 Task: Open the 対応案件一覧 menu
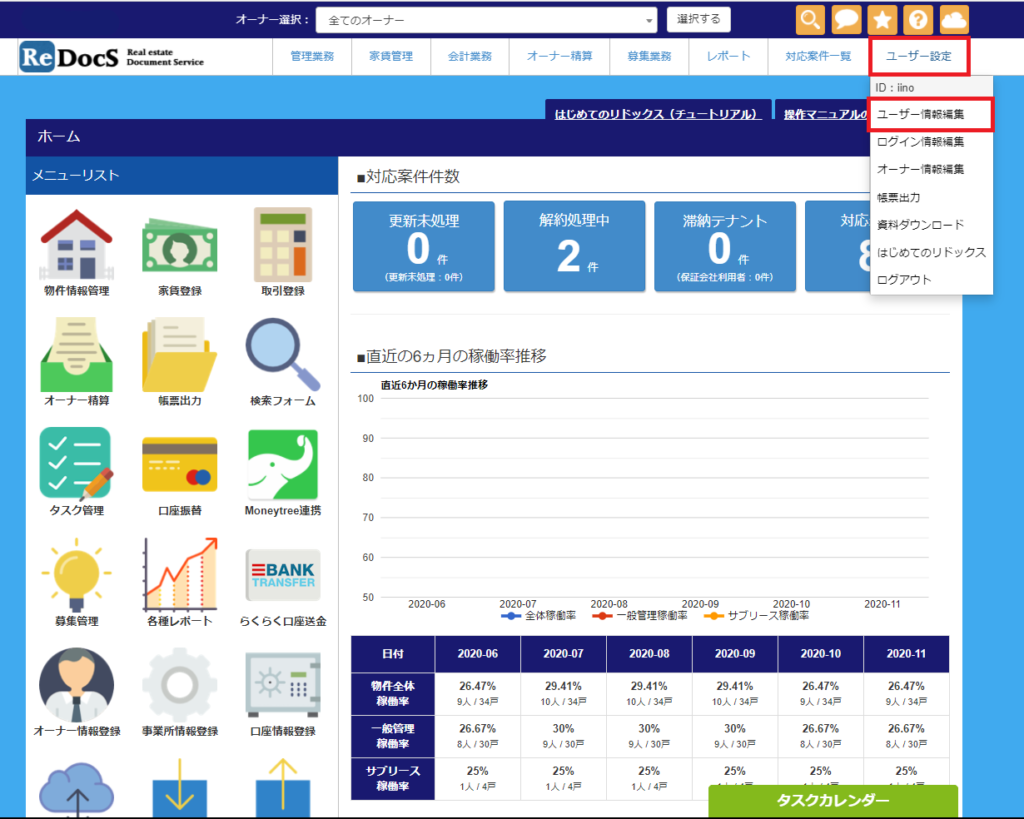pyautogui.click(x=818, y=57)
